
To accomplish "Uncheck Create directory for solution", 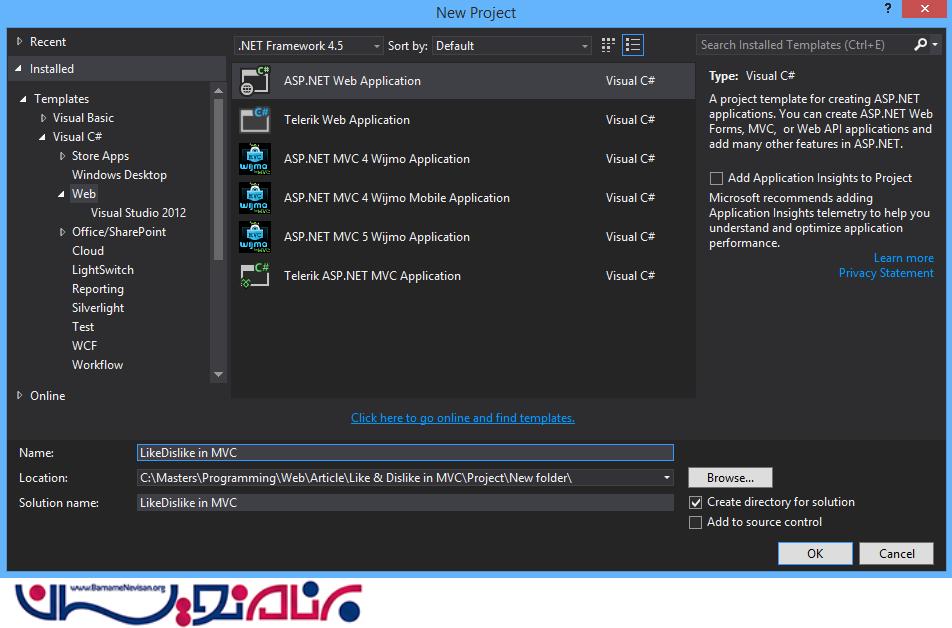I will click(696, 502).
